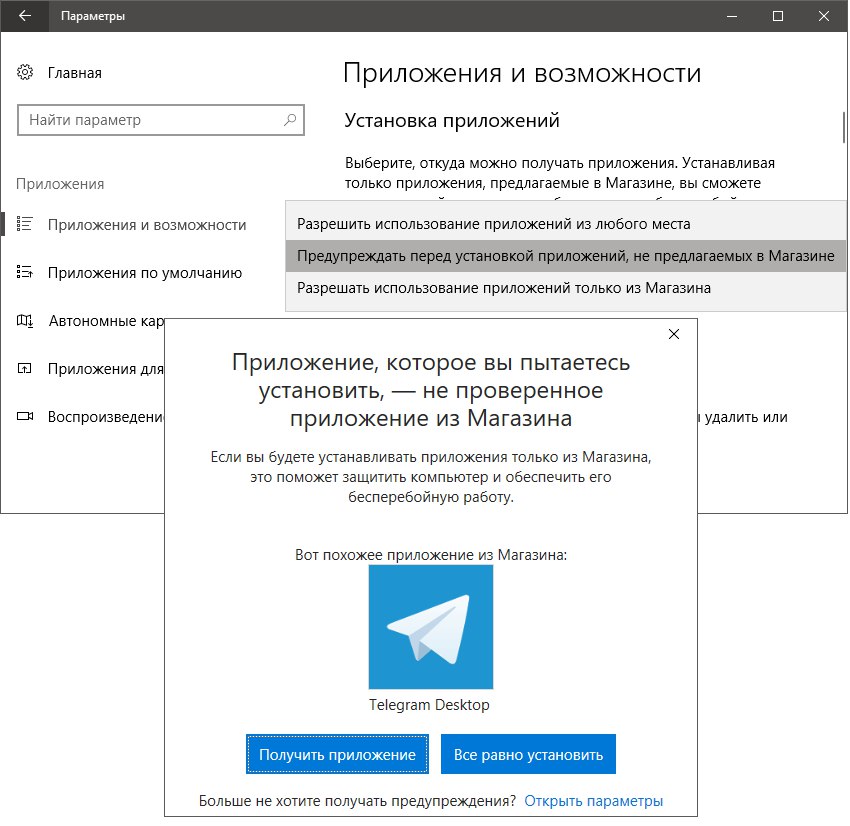
Task: Click the Telegram Desktop app thumbnail
Action: [431, 627]
